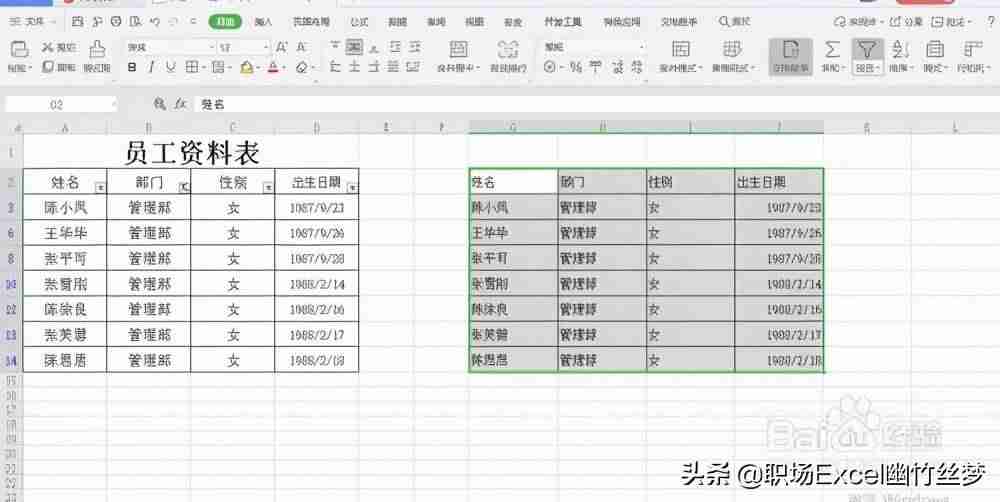The width and height of the screenshot is (1000, 502).
Task: Select column header G
Action: pyautogui.click(x=513, y=127)
